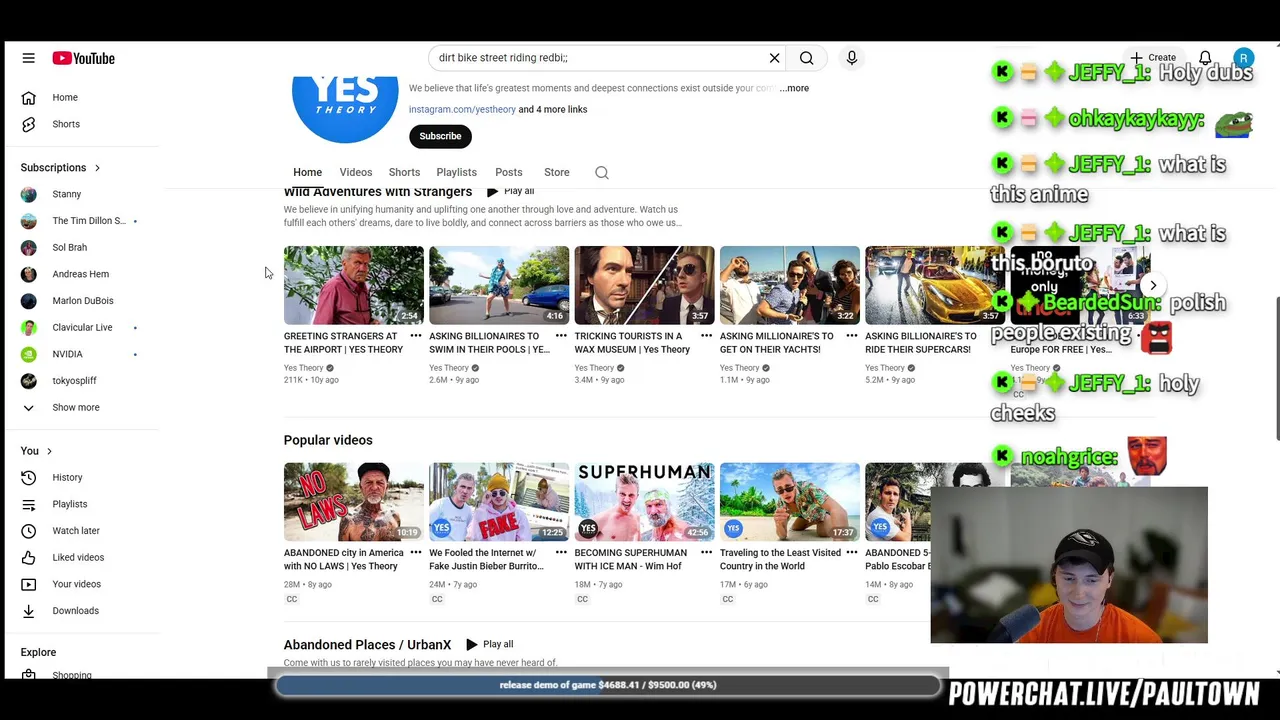
Task: Open options for Asking Billionaires Swim video
Action: pos(561,336)
